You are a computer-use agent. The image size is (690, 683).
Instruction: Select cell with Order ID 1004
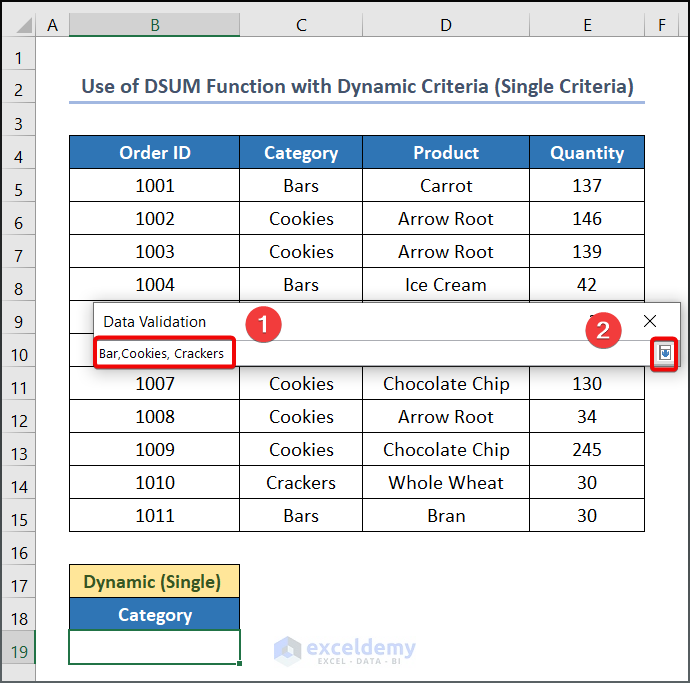click(x=154, y=285)
